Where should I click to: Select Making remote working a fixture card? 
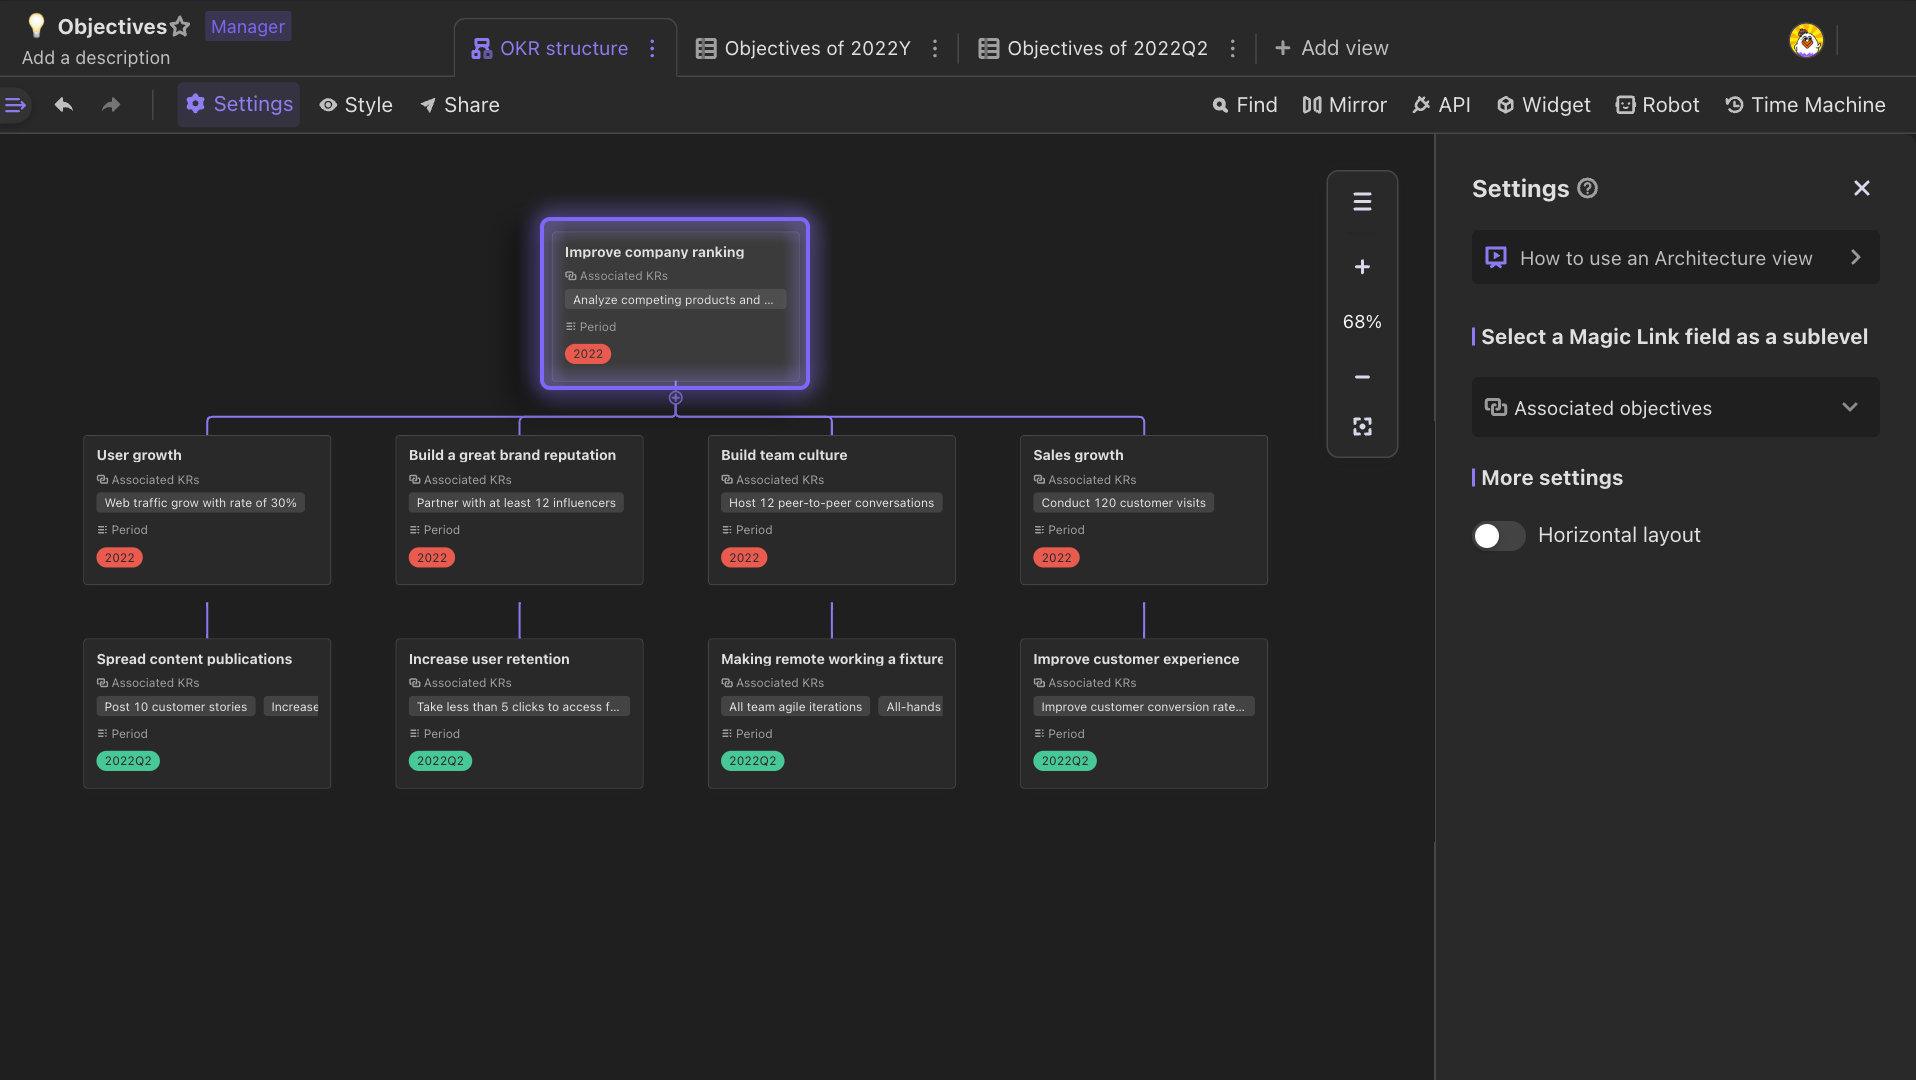(x=831, y=713)
